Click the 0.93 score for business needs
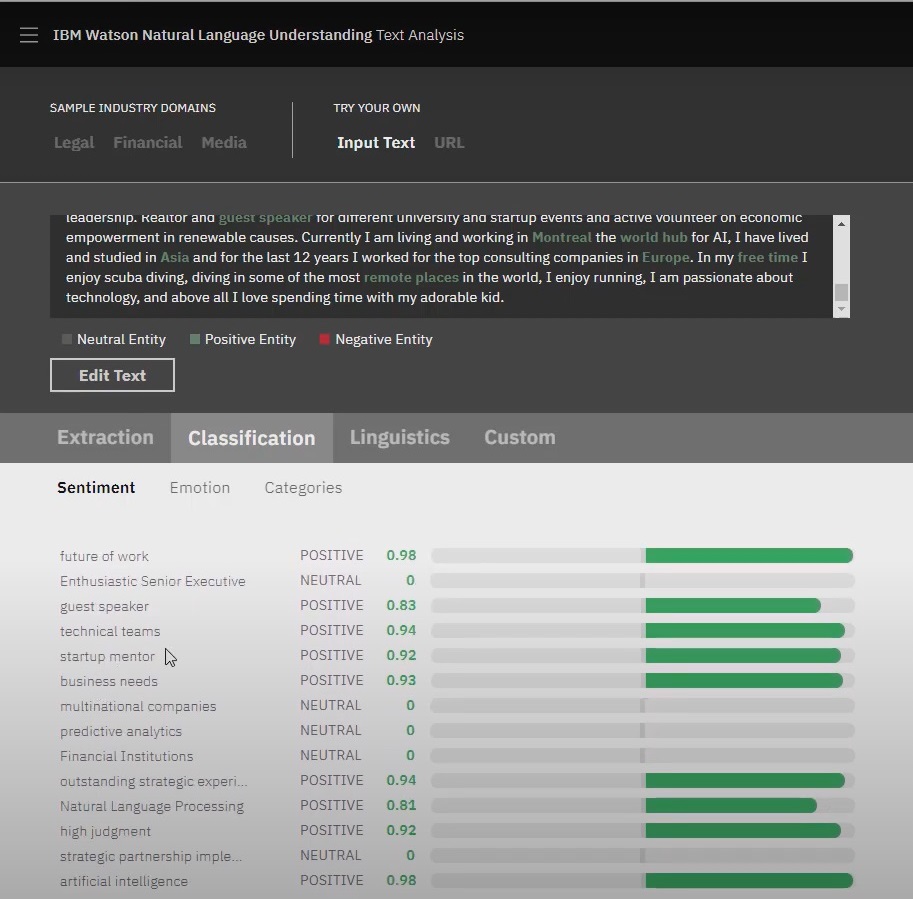 click(401, 680)
